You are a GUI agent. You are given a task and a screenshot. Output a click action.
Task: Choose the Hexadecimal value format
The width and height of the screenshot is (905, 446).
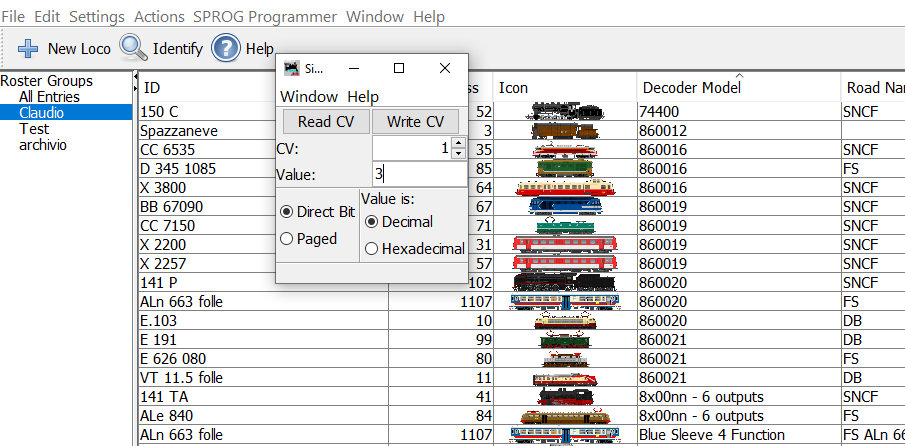coord(372,249)
